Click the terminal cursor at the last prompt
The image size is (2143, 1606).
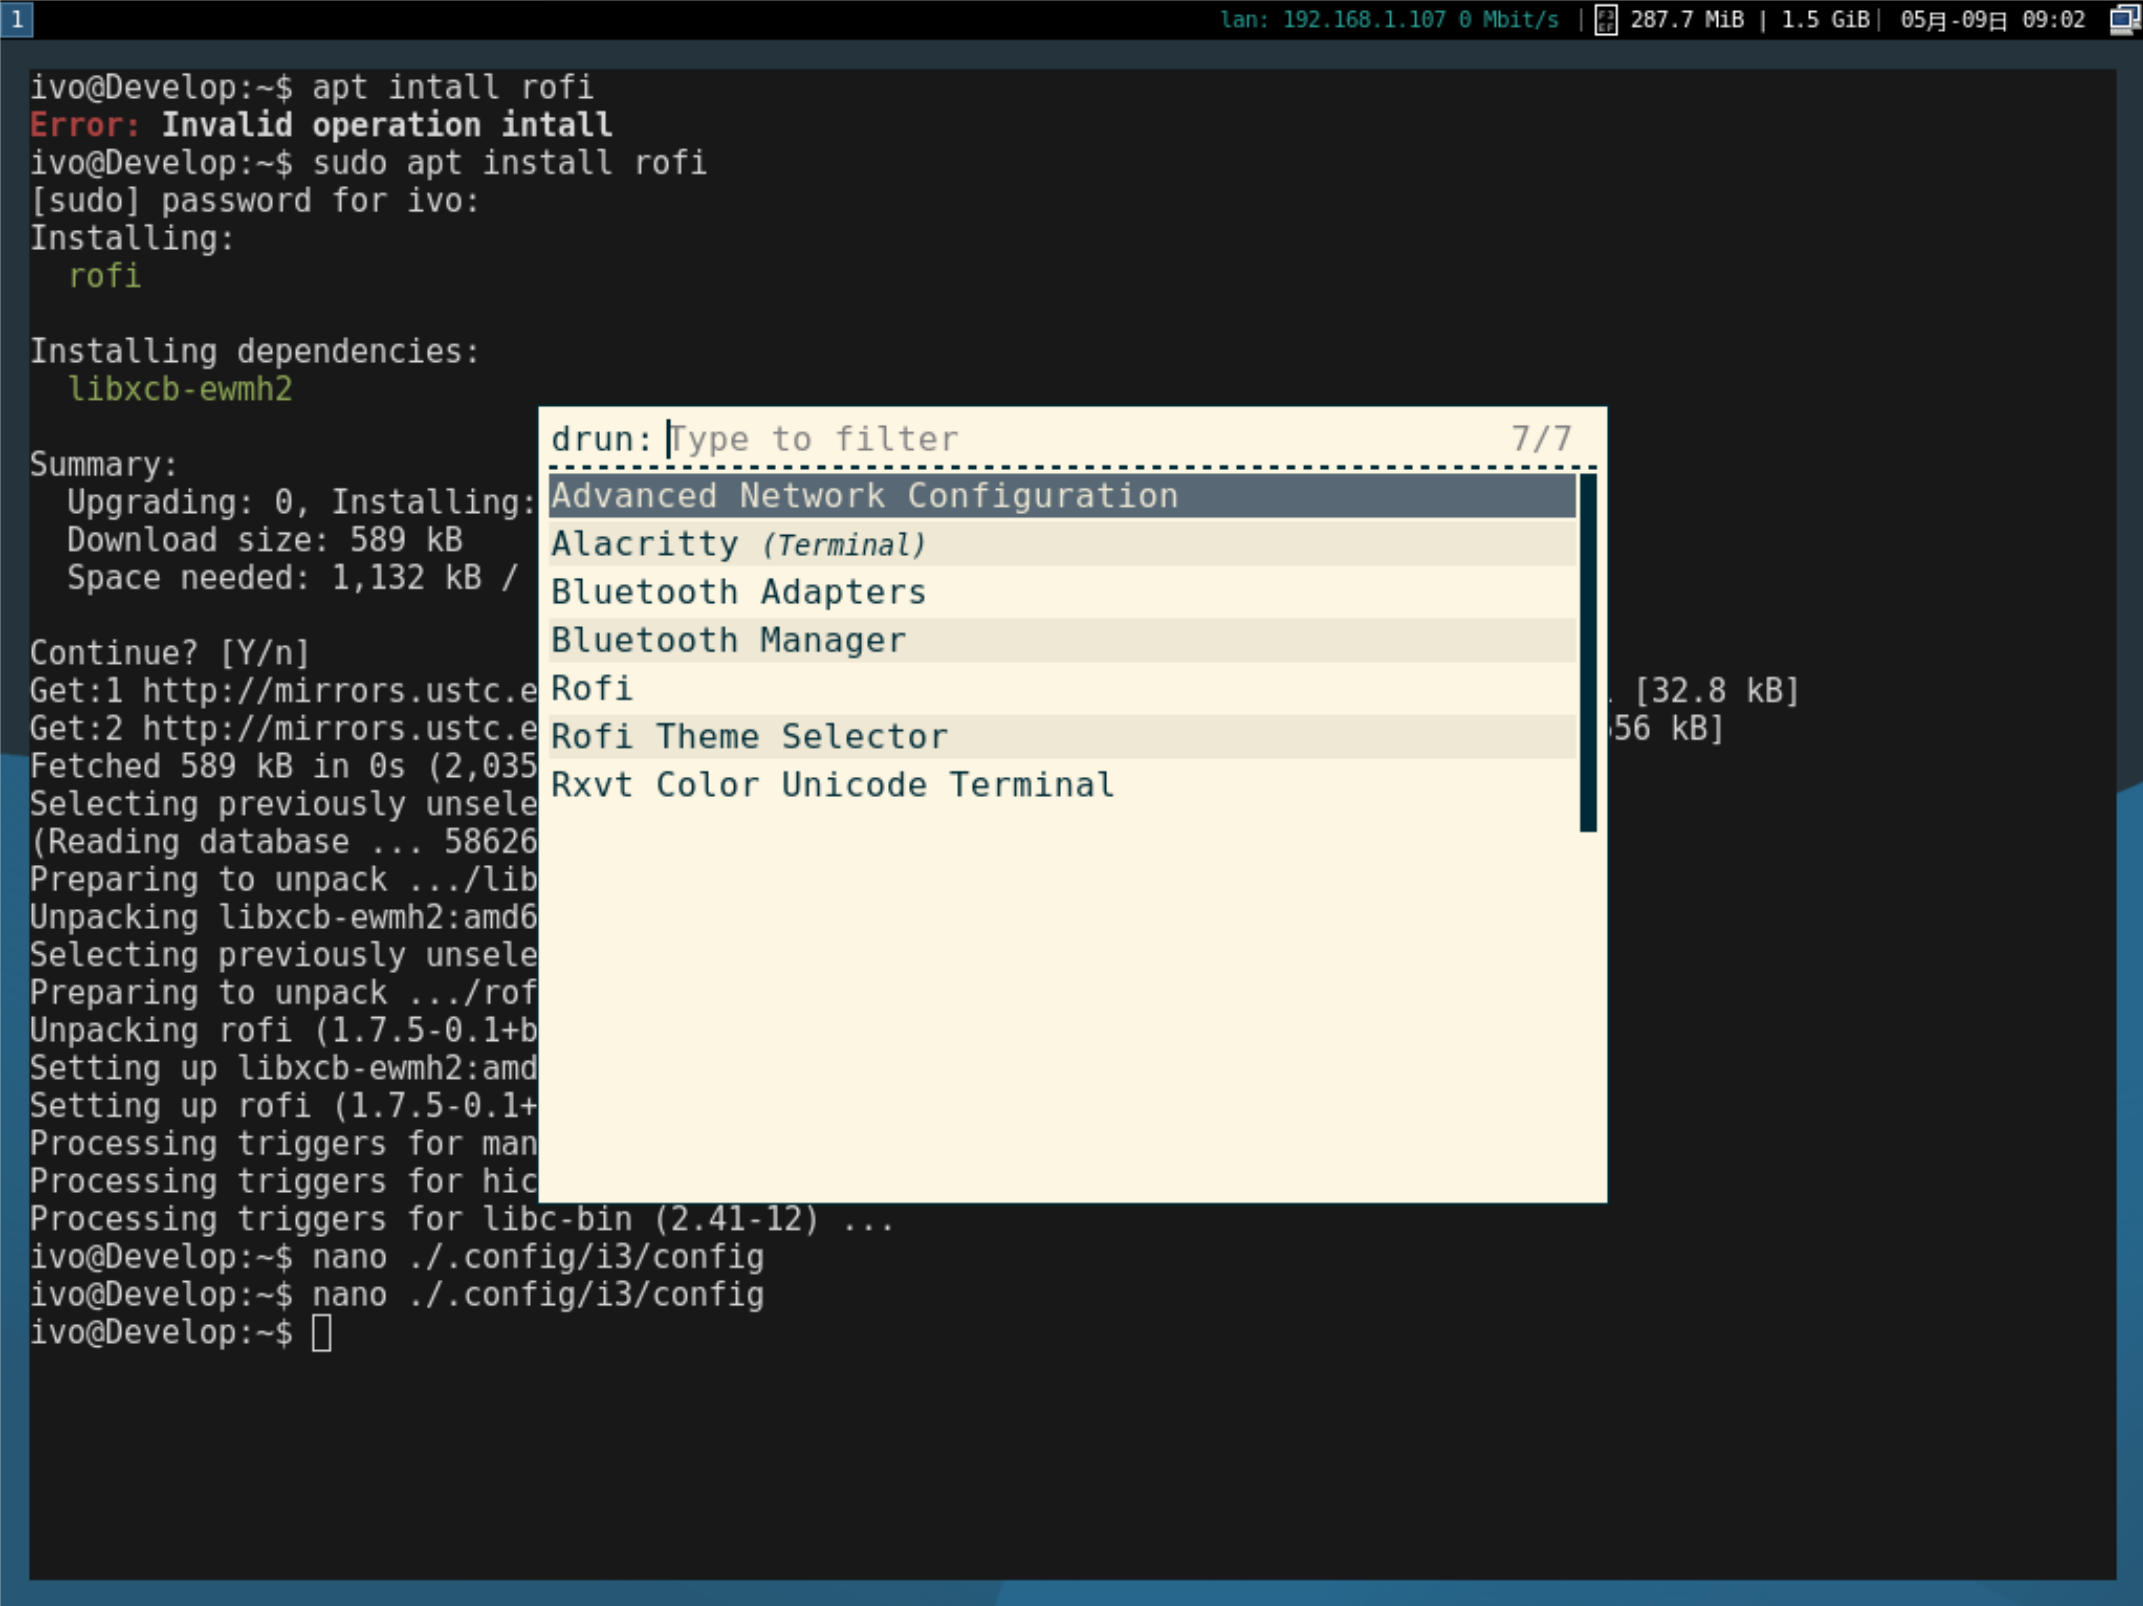[321, 1333]
